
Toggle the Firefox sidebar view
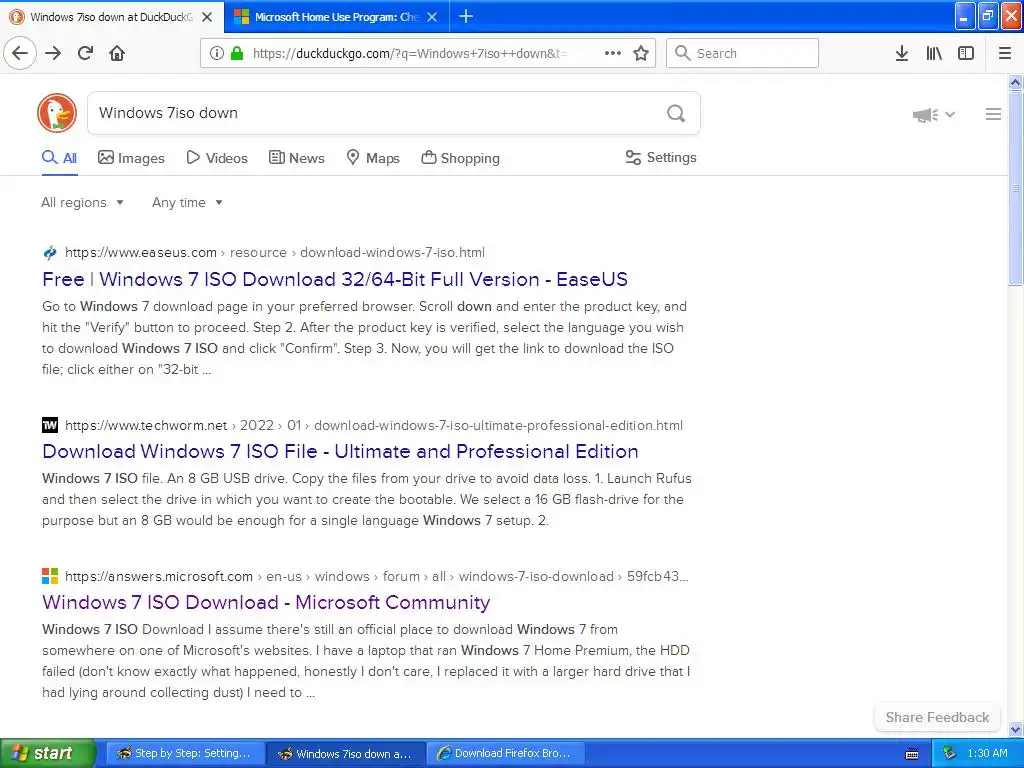pos(966,53)
